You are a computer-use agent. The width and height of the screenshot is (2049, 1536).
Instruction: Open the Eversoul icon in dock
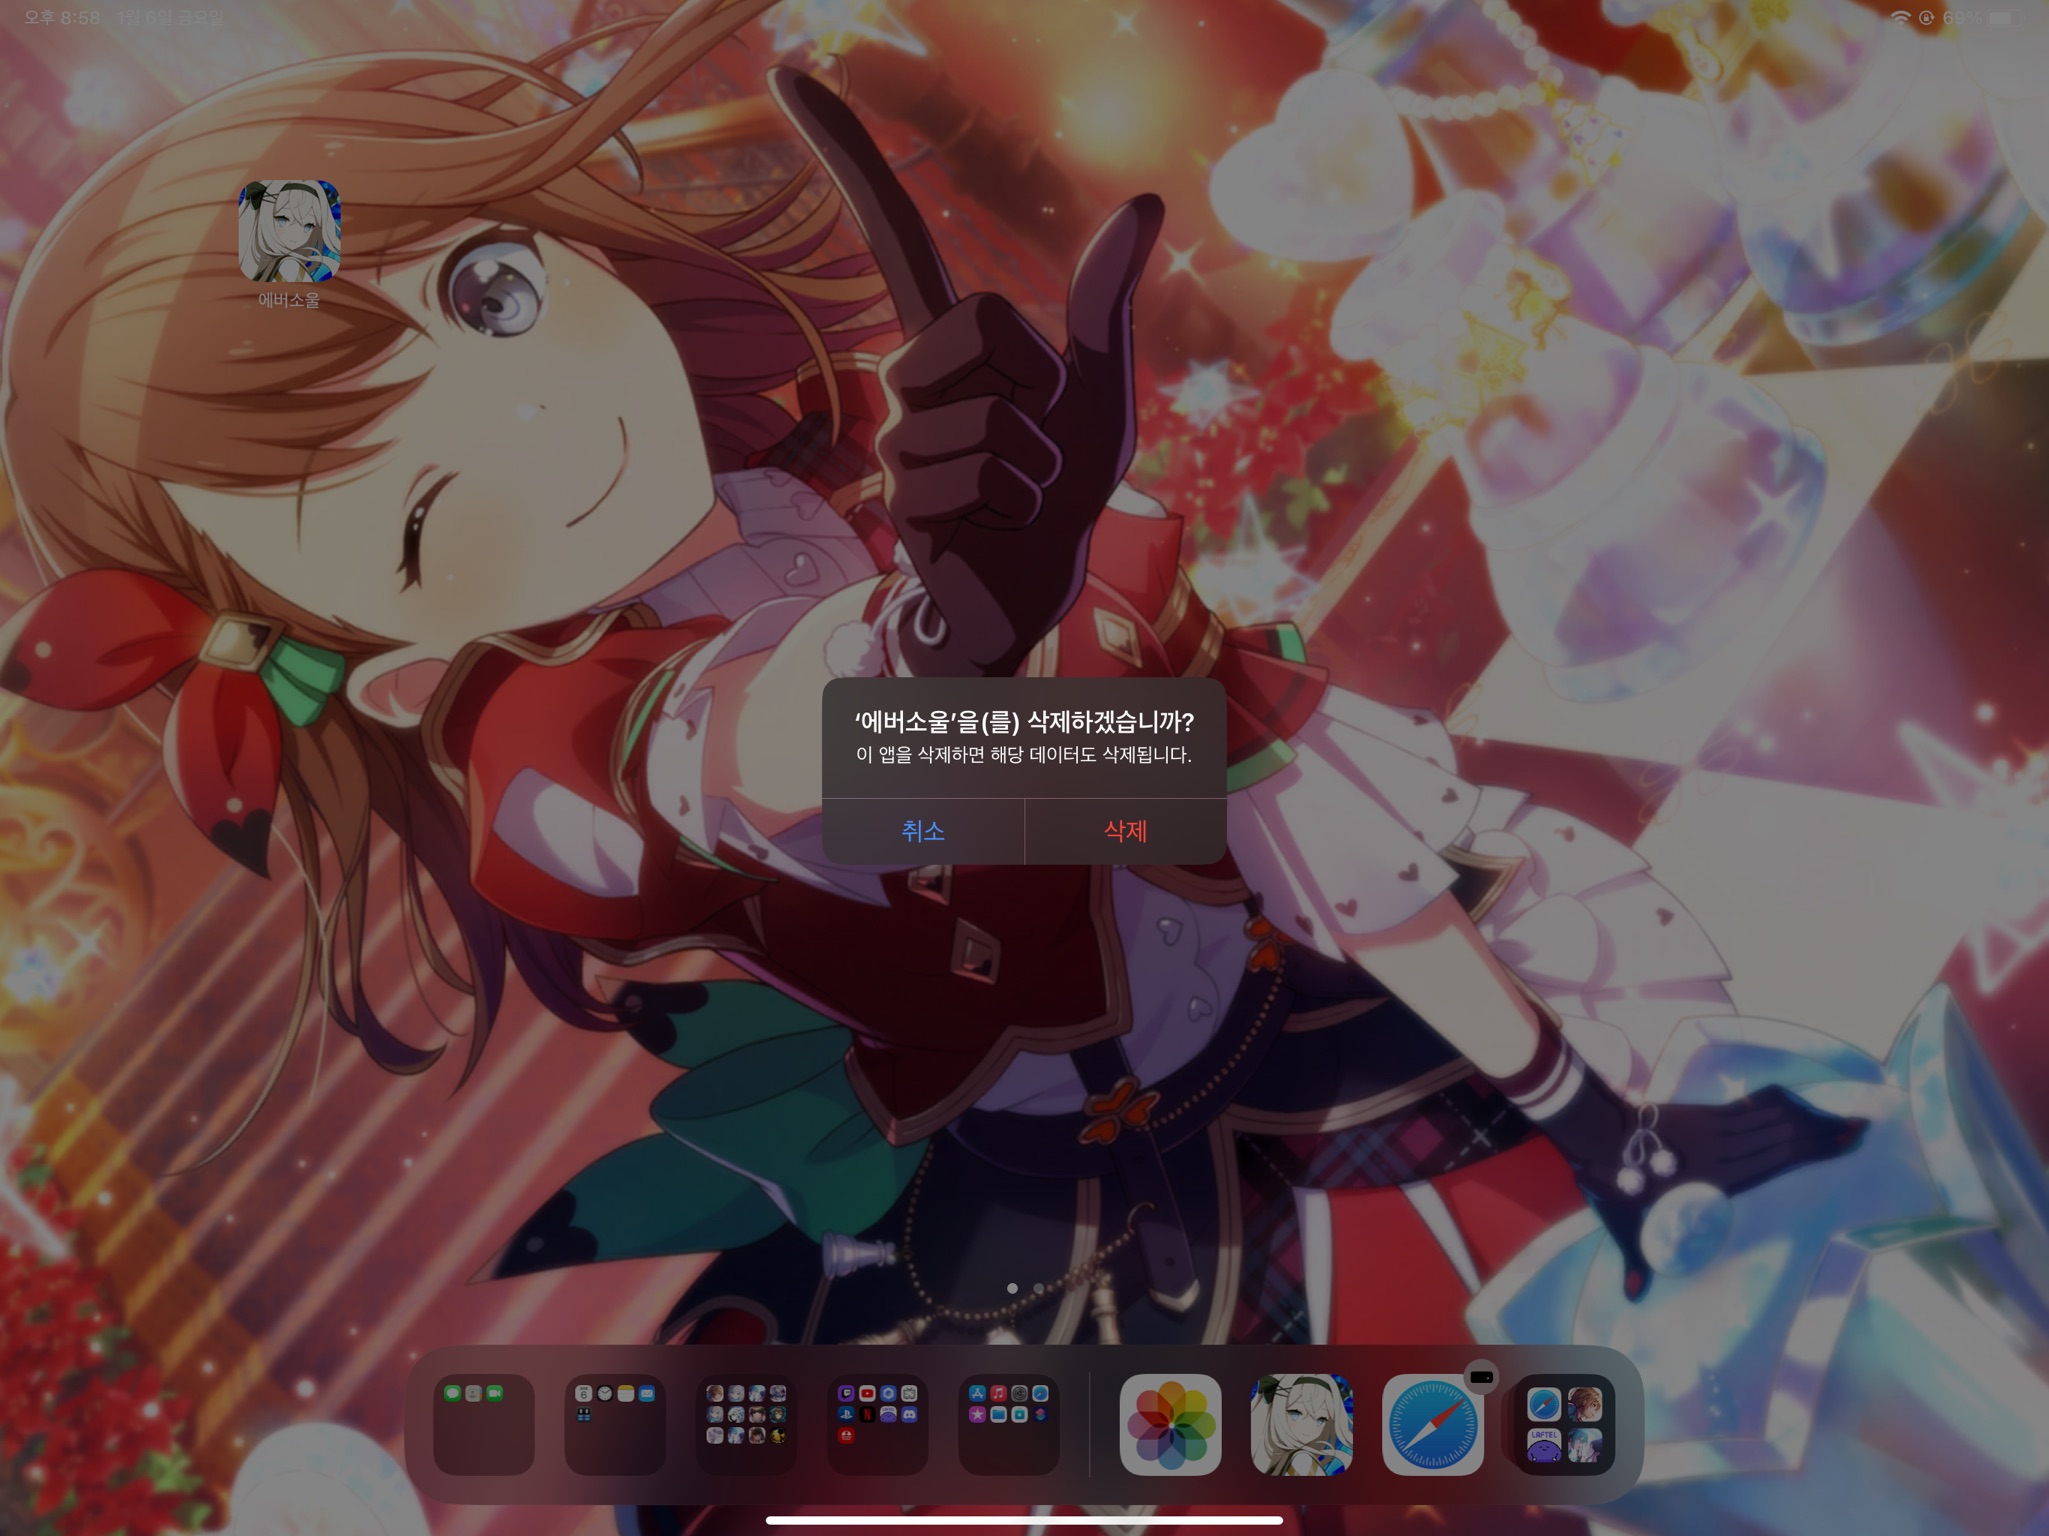(x=1301, y=1424)
